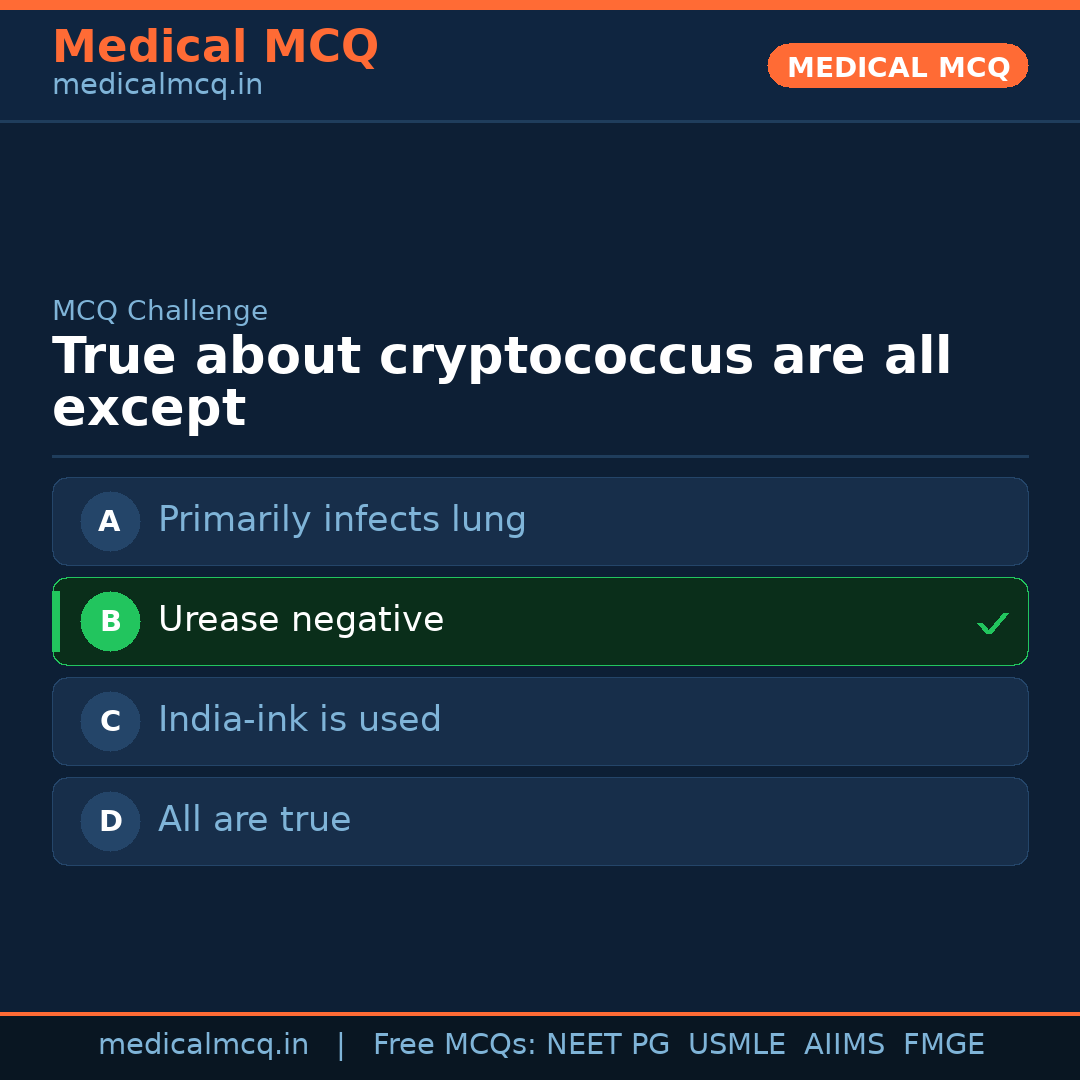1080x1080 pixels.
Task: Click the green checkmark on the correct answer
Action: (992, 623)
